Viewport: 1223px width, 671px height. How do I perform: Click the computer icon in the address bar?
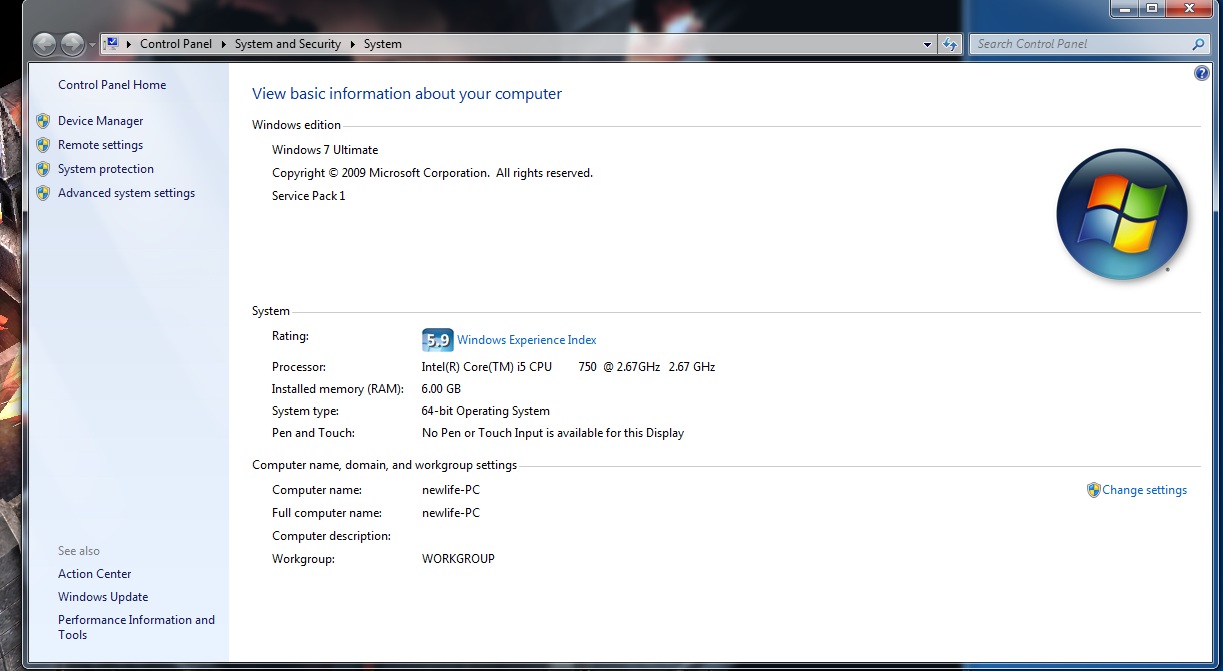pos(112,44)
